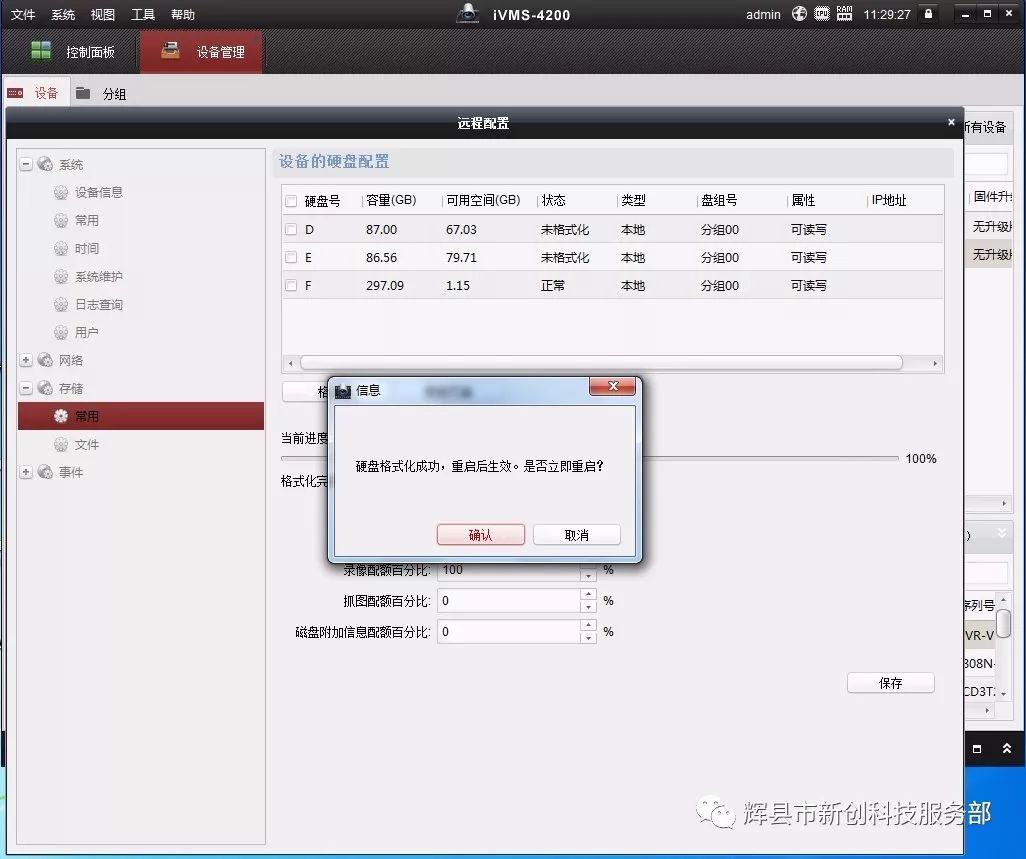The image size is (1026, 859).
Task: Click the admin user label
Action: [763, 14]
